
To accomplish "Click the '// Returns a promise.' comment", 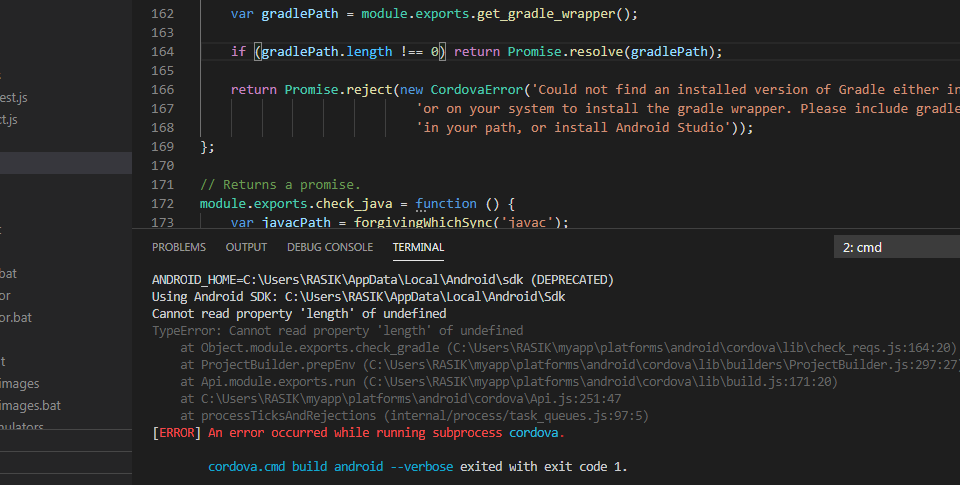I will (280, 184).
